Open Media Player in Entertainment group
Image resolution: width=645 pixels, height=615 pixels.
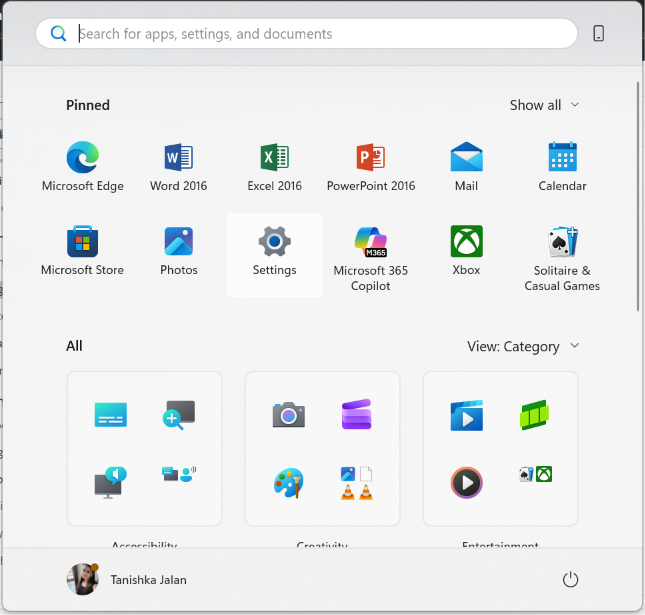466,482
